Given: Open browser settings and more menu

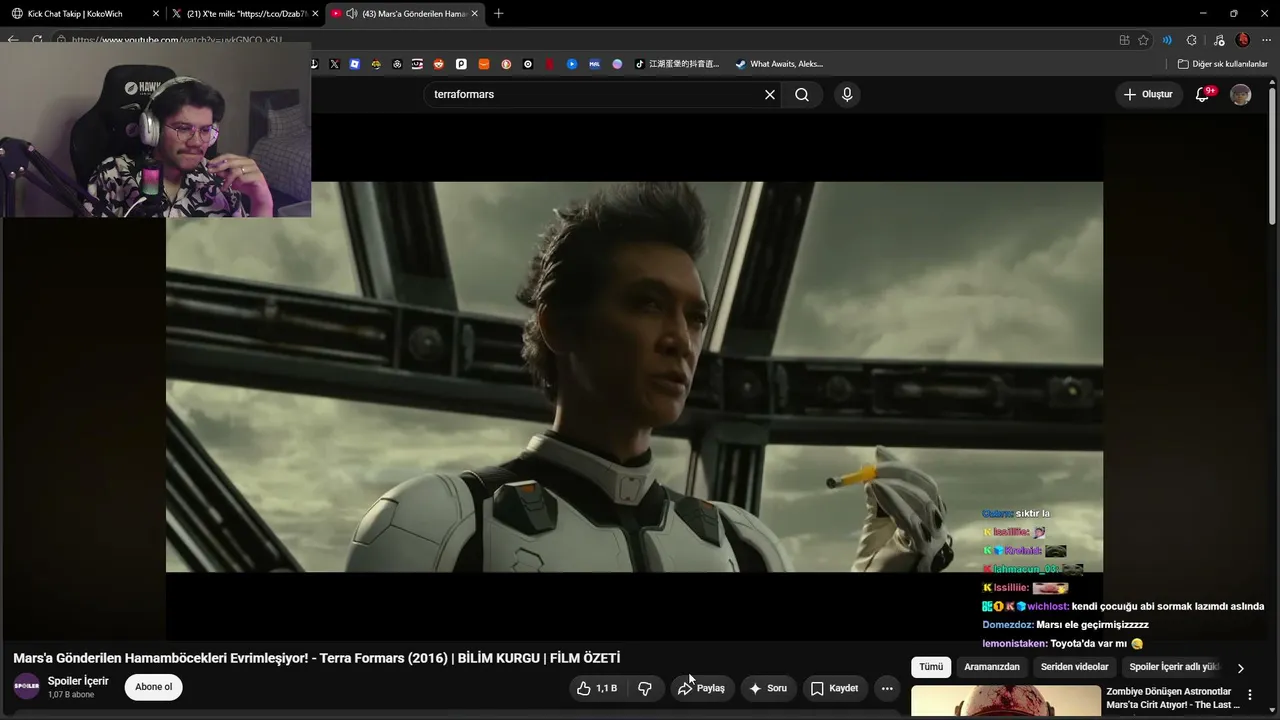Looking at the screenshot, I should point(1265,40).
